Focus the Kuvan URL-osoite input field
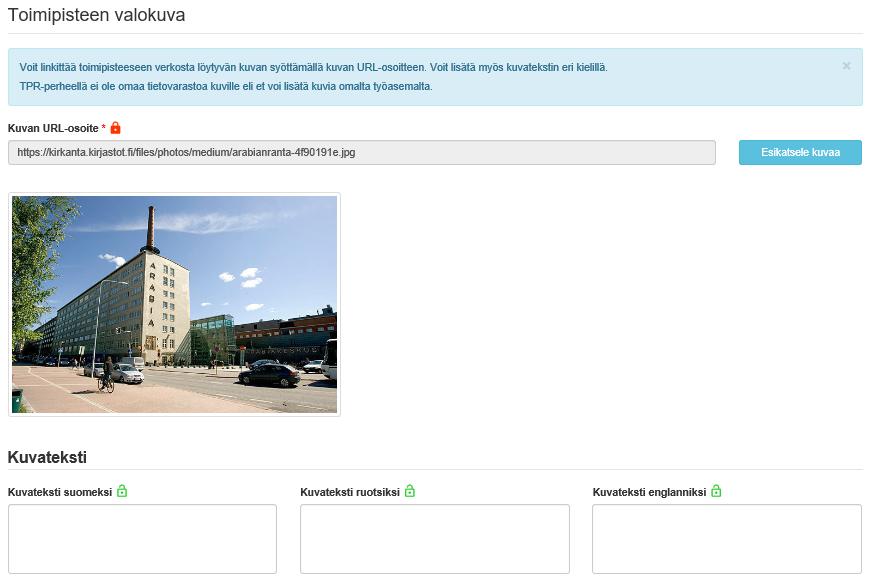This screenshot has width=882, height=587. pyautogui.click(x=362, y=152)
